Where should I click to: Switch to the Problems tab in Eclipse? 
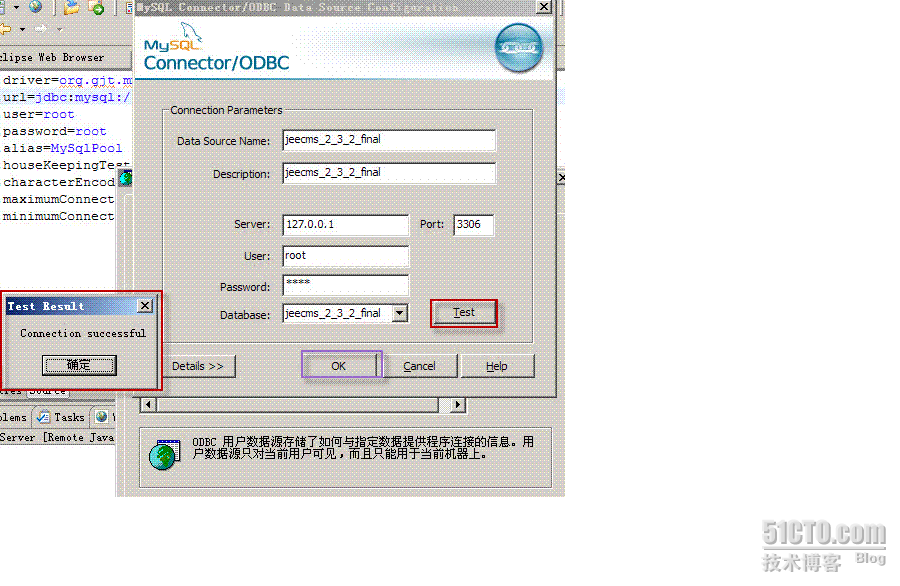(x=13, y=417)
